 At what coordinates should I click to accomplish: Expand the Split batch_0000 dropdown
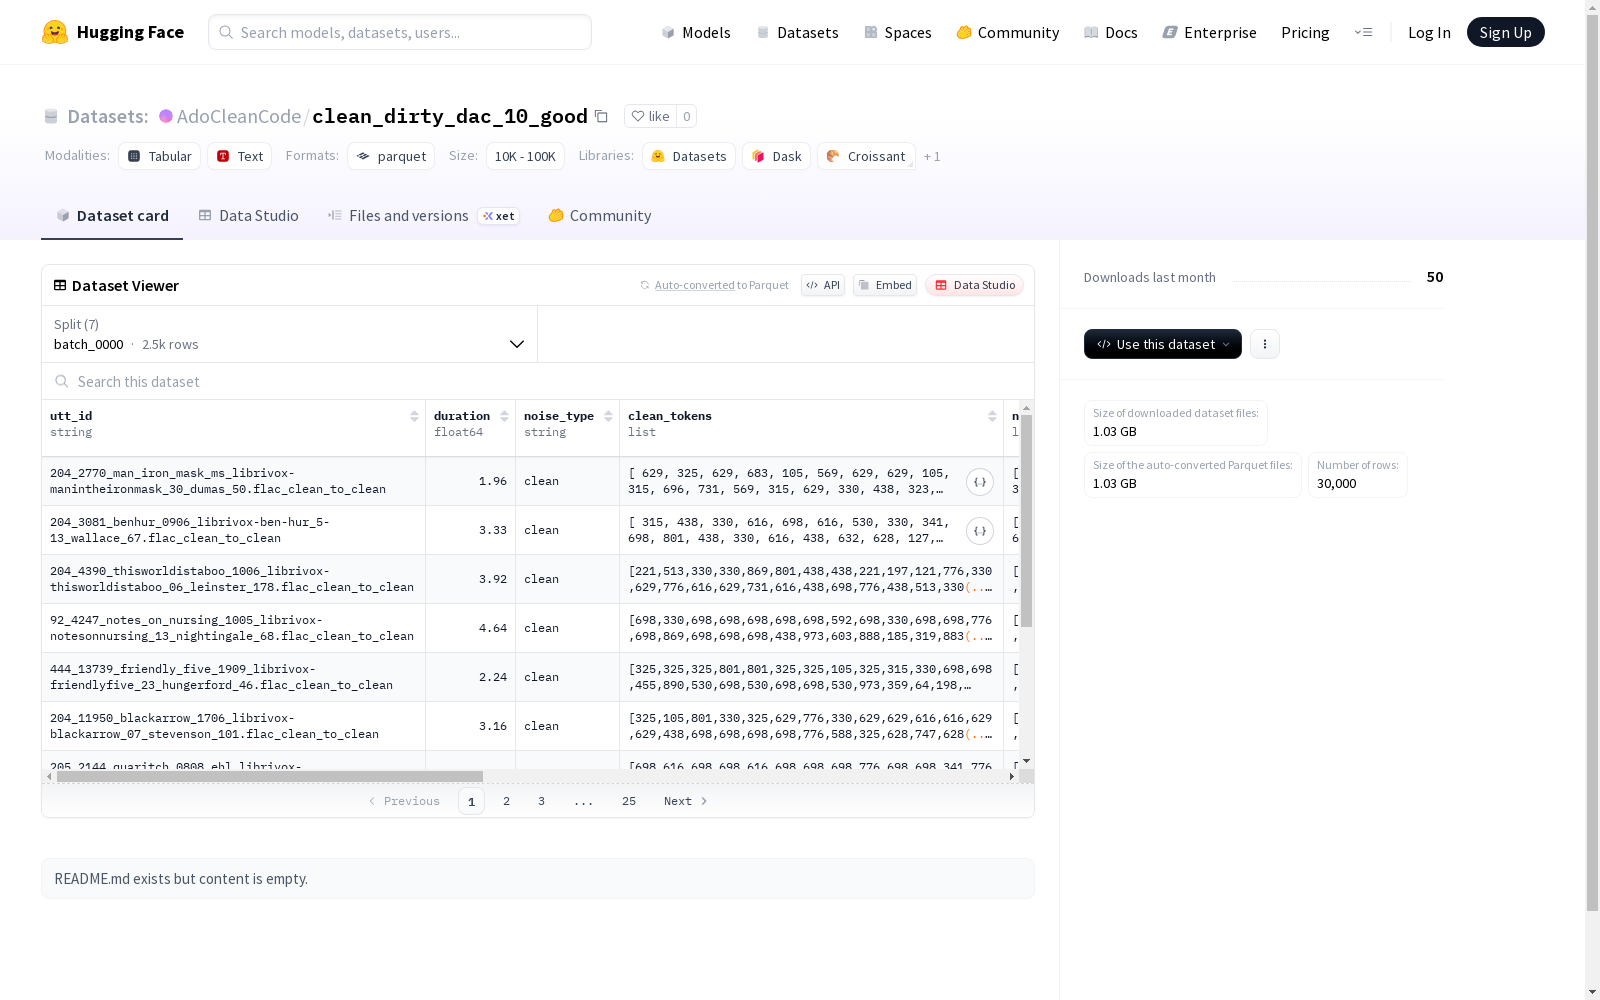(x=289, y=334)
